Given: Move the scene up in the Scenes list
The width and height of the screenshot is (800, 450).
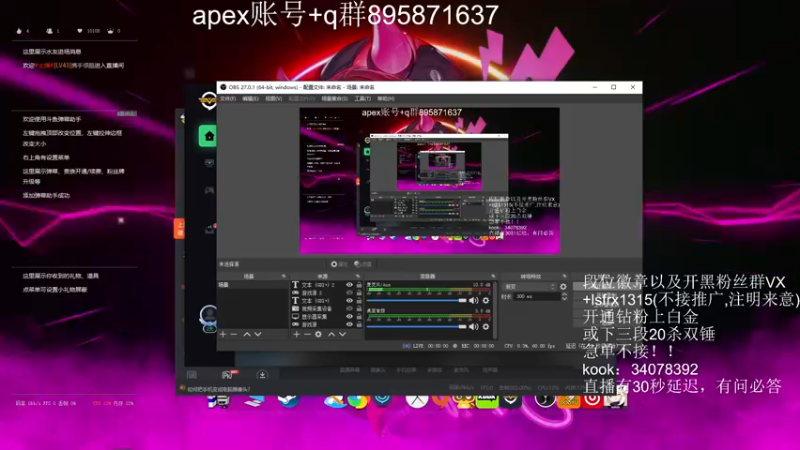Looking at the screenshot, I should [247, 334].
